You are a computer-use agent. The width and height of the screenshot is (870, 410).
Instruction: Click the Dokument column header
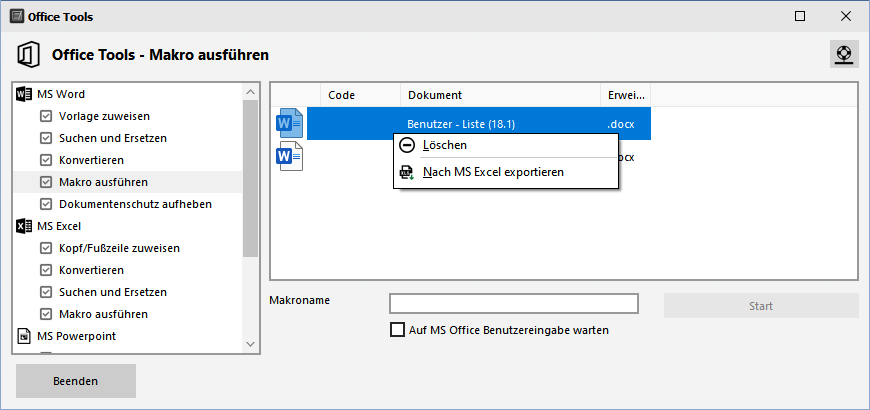500,95
